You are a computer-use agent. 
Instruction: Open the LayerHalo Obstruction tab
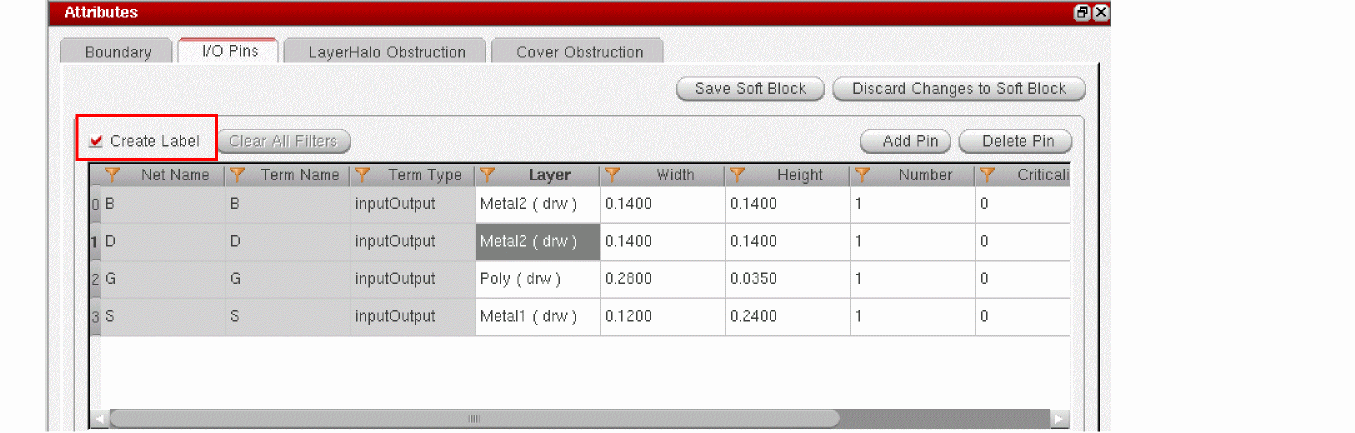[386, 52]
